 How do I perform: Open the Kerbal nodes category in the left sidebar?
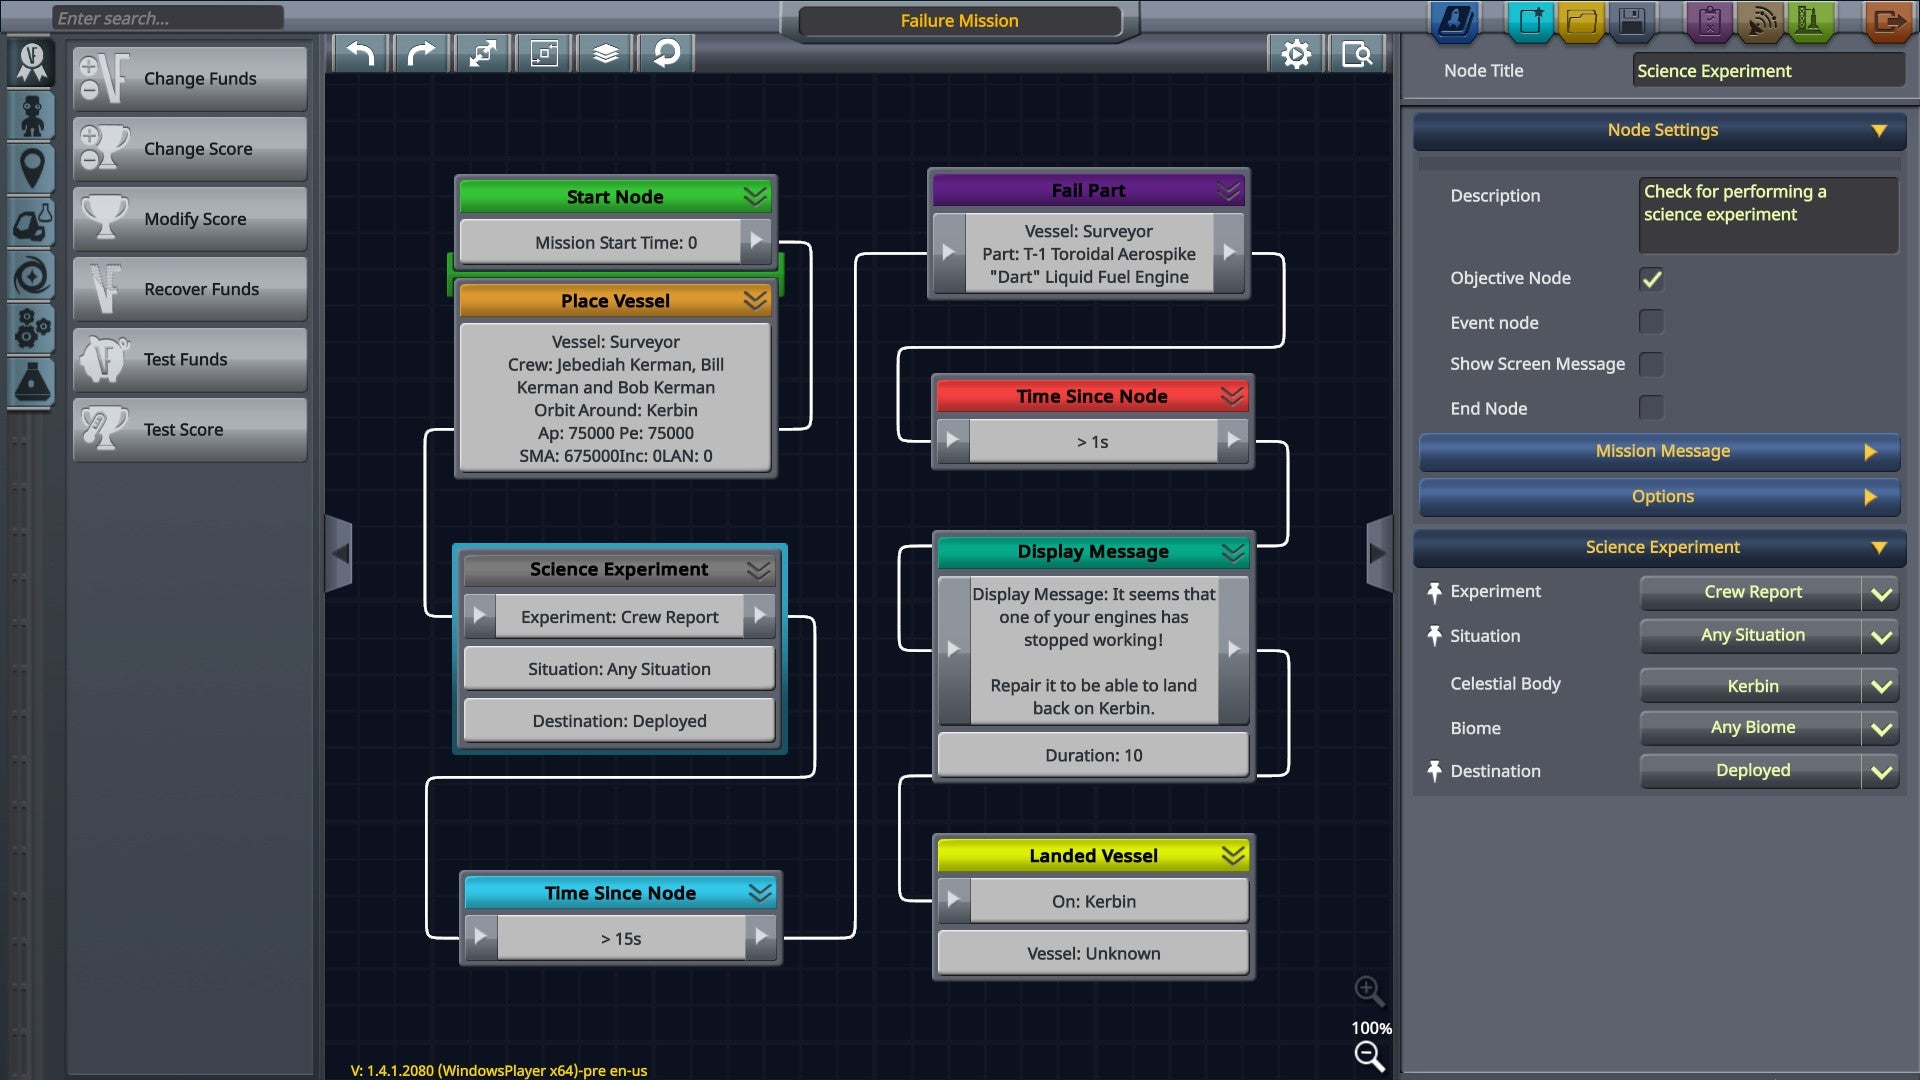click(x=31, y=117)
